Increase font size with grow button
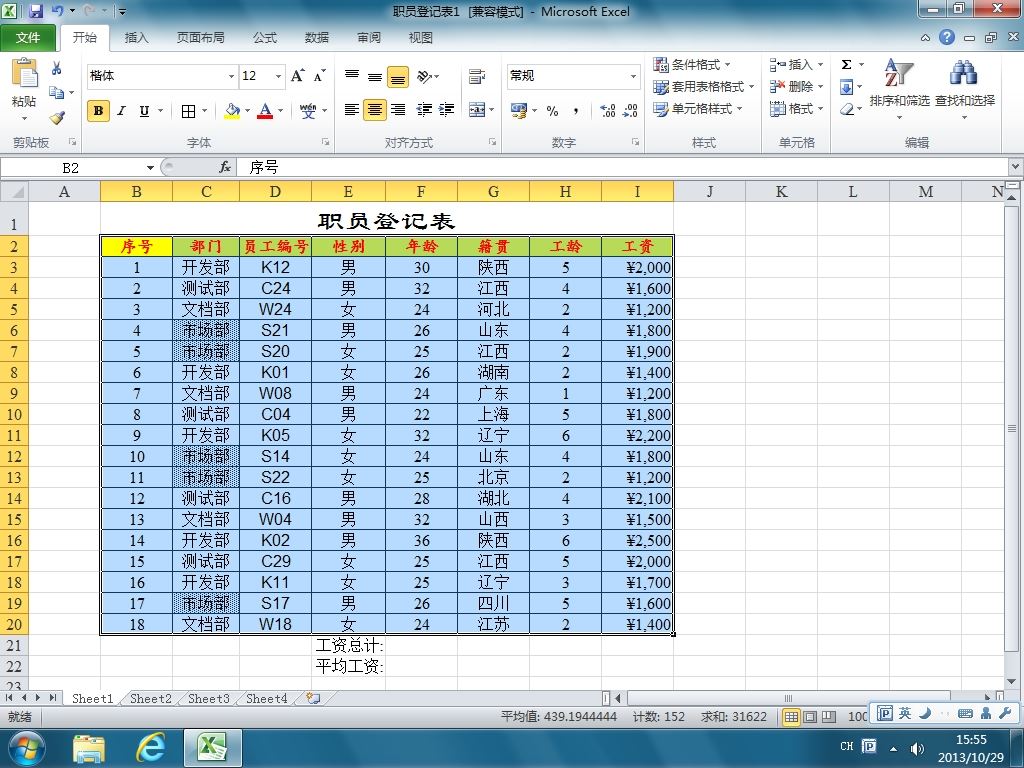Image resolution: width=1024 pixels, height=768 pixels. (x=298, y=76)
